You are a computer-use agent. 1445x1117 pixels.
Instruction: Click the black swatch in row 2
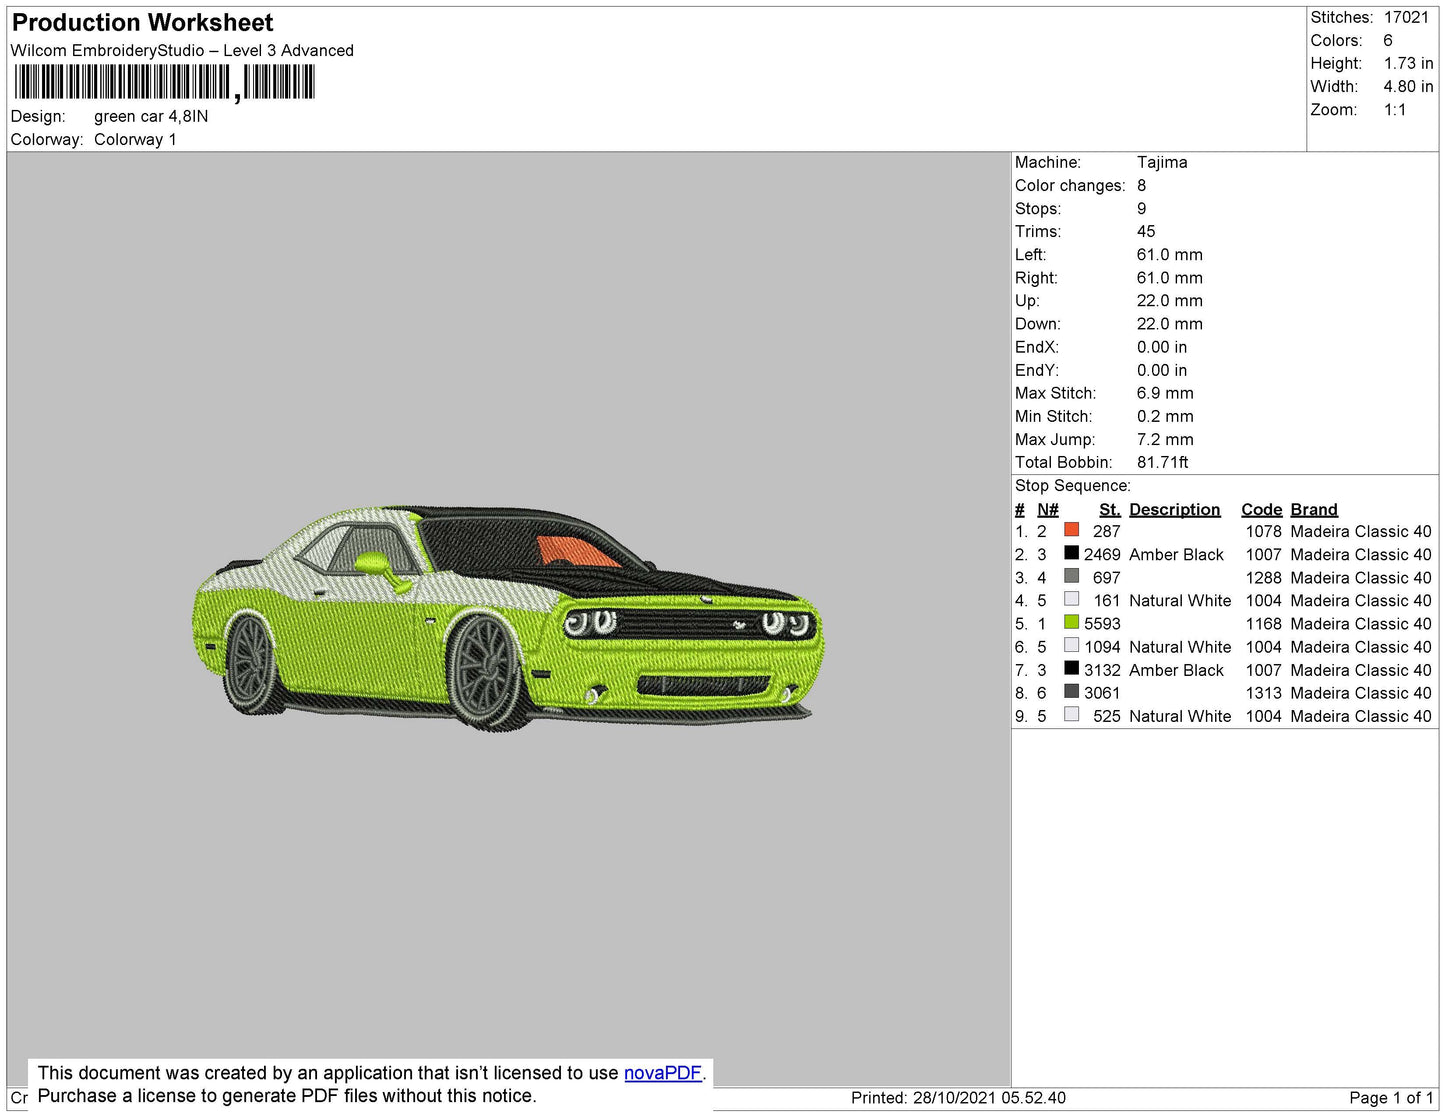coord(1072,553)
